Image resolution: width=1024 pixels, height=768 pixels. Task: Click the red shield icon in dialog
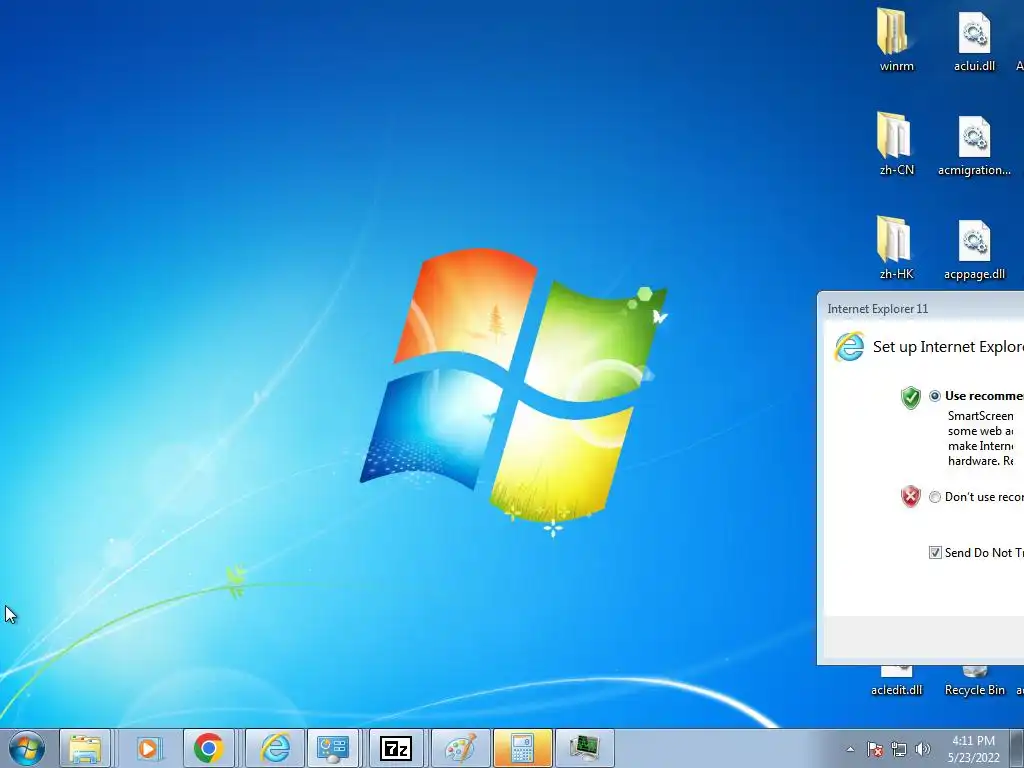pos(910,497)
